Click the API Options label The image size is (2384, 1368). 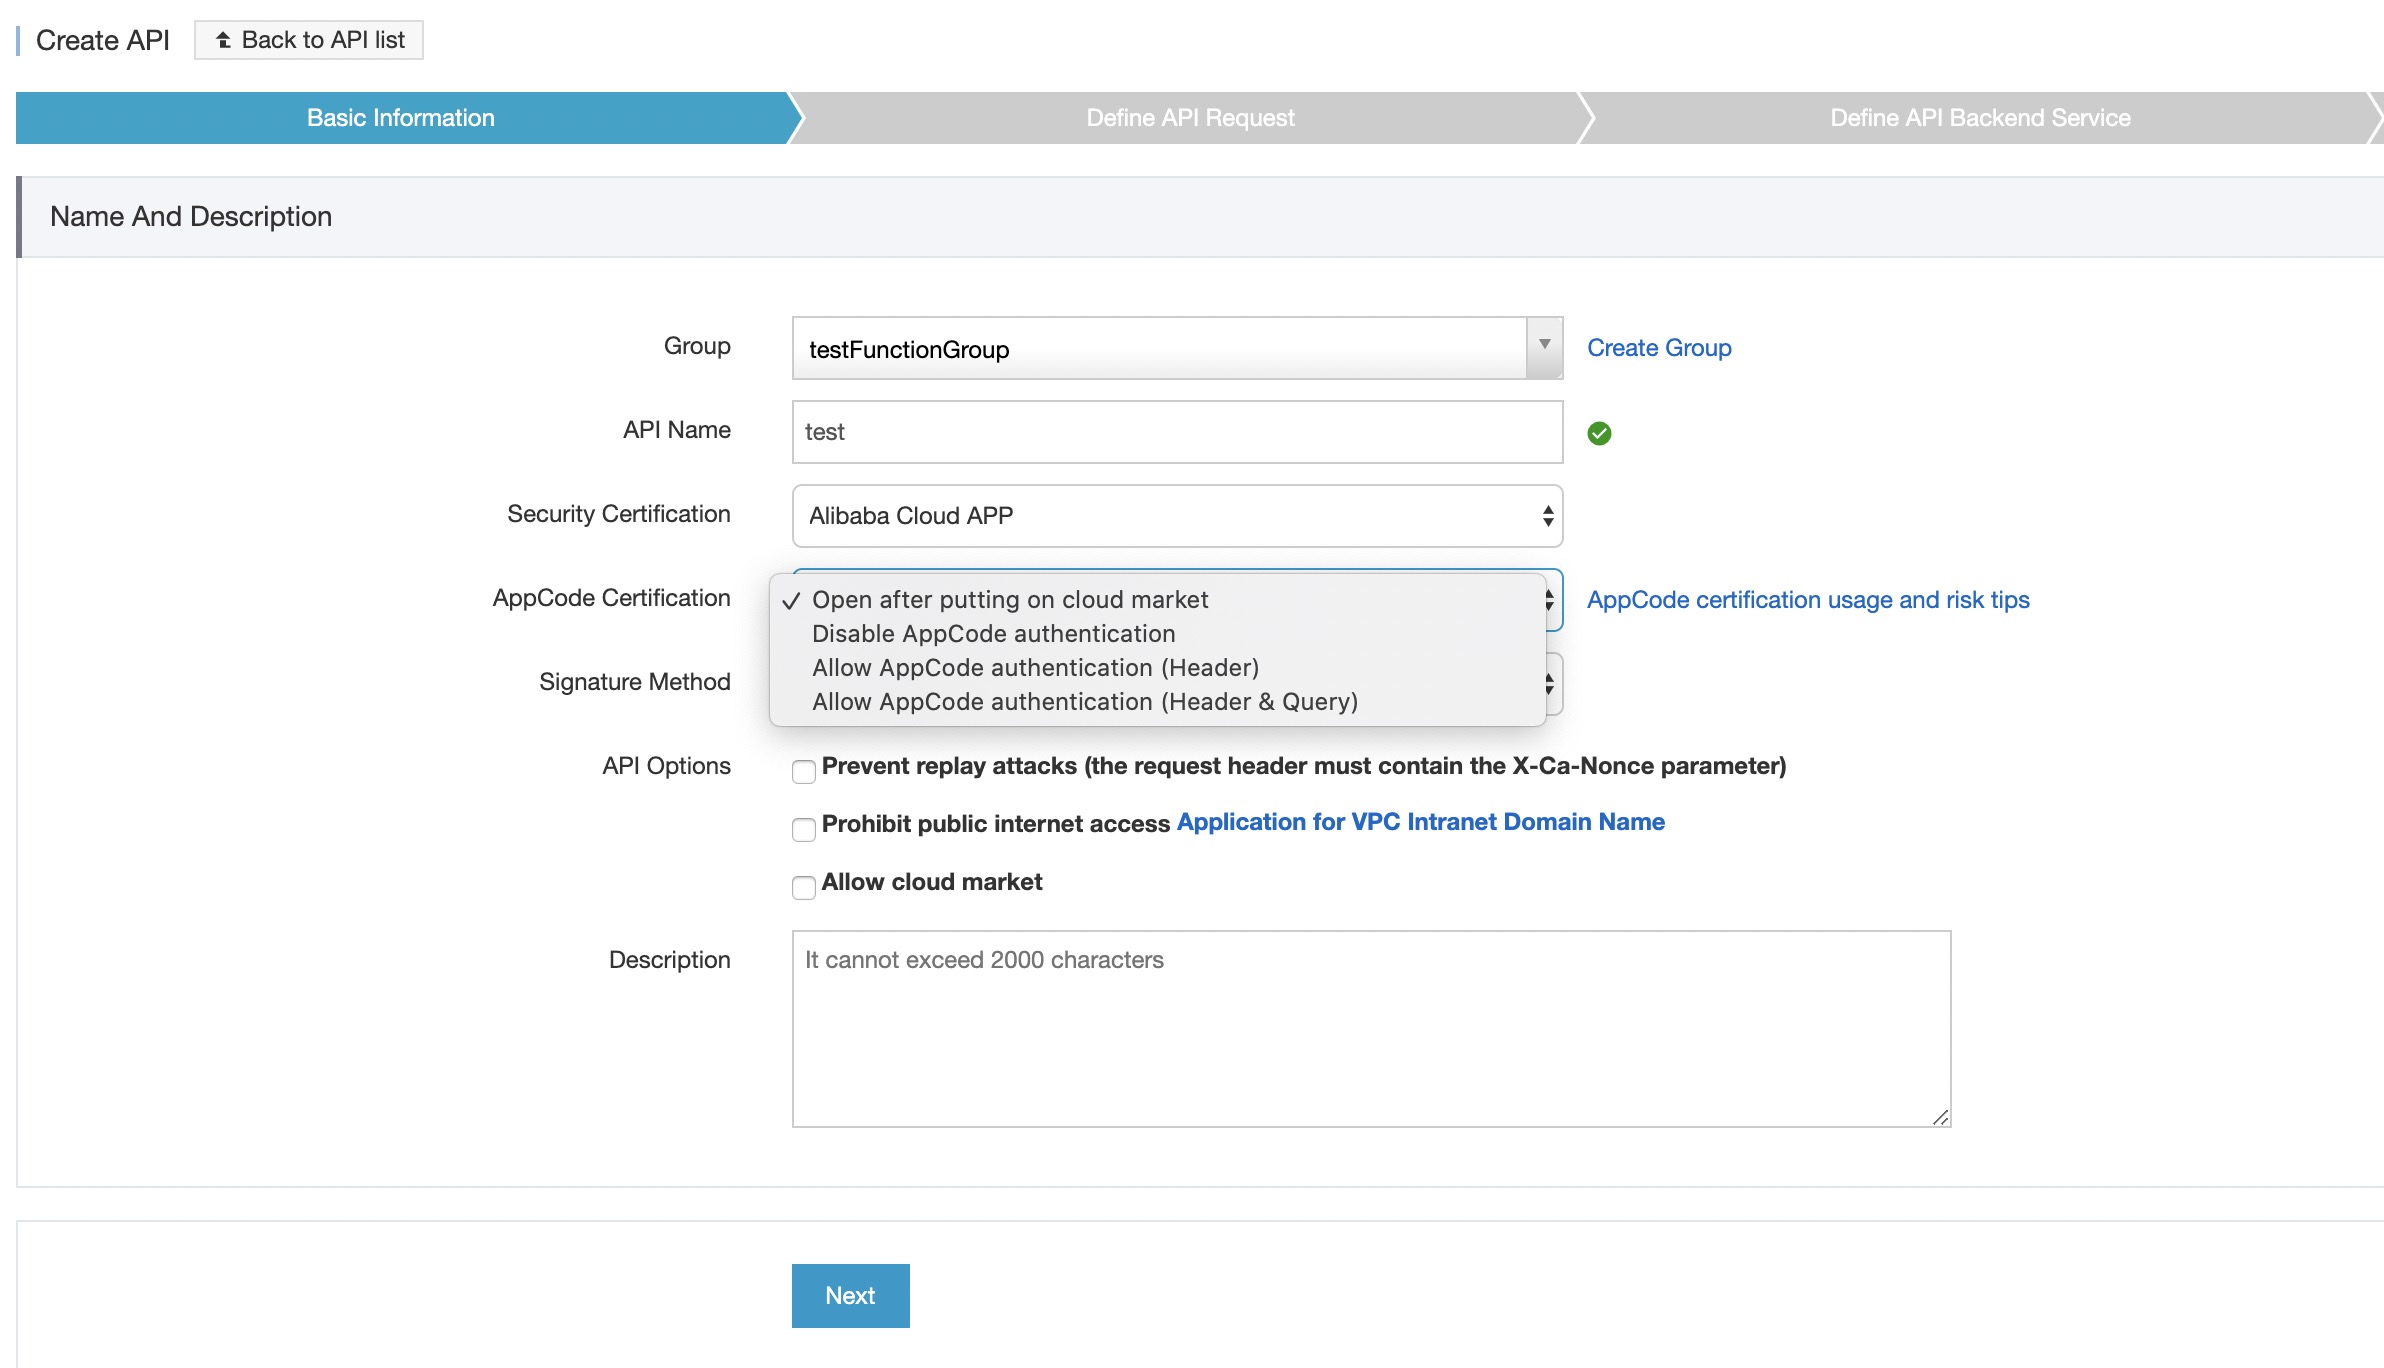666,766
